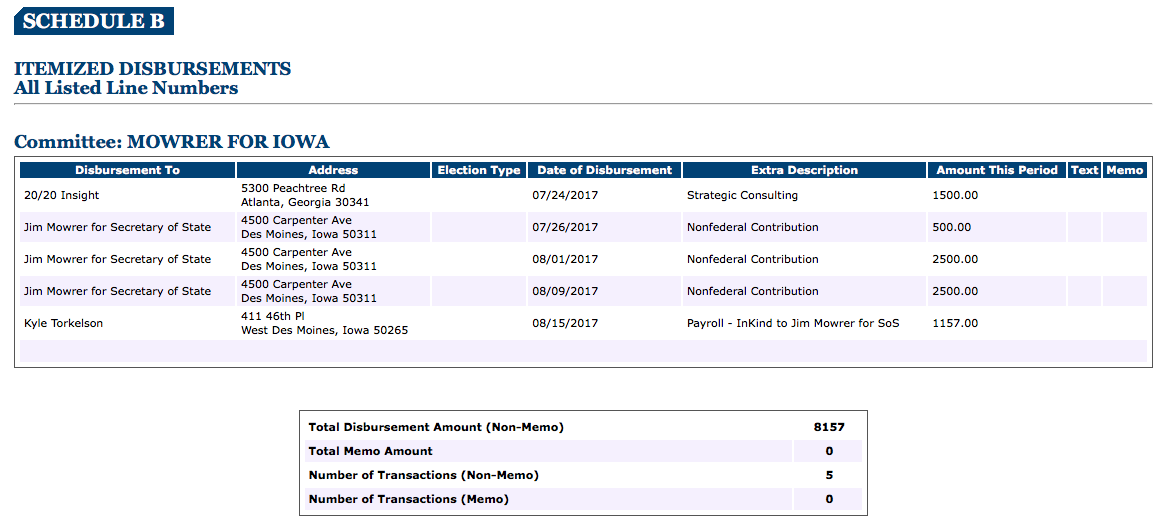Image resolution: width=1164 pixels, height=521 pixels.
Task: Click the Memo column header
Action: tap(1125, 170)
